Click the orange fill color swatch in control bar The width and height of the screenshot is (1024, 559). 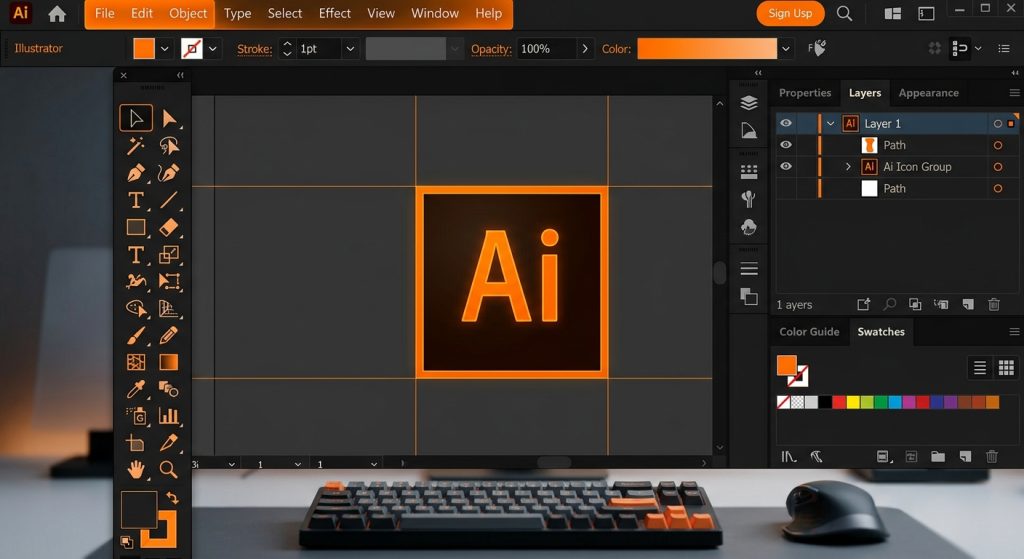click(144, 48)
